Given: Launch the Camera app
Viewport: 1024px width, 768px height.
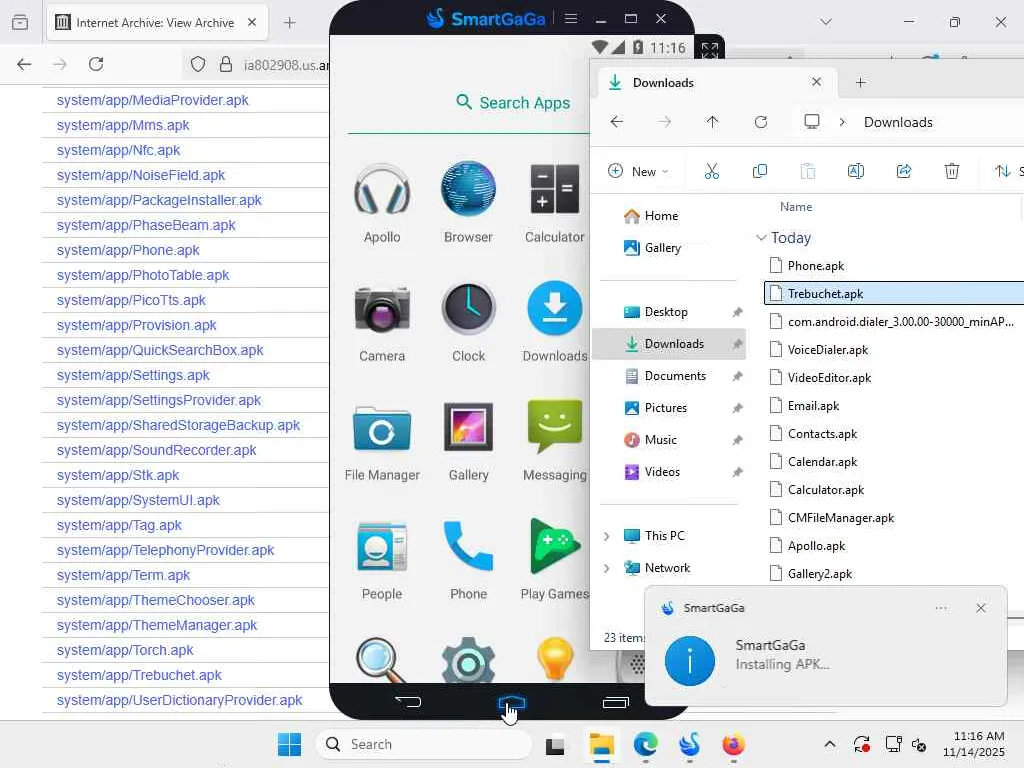Looking at the screenshot, I should [382, 308].
